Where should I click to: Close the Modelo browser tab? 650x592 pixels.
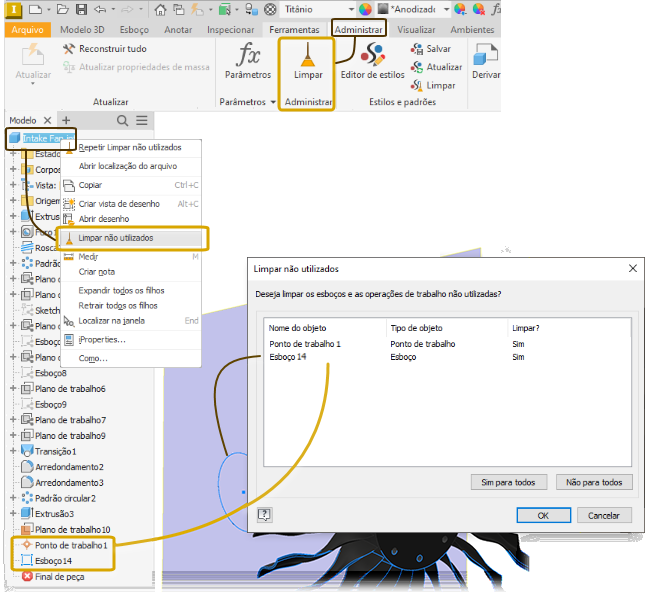(x=48, y=121)
